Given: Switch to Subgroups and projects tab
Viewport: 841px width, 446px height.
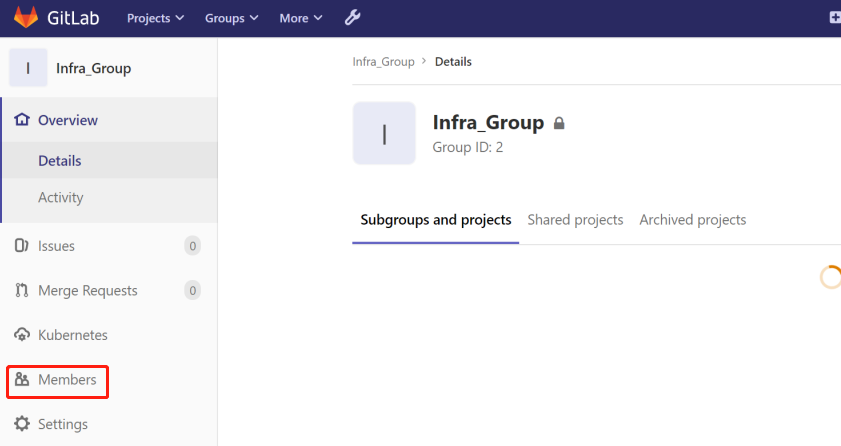Looking at the screenshot, I should 436,220.
